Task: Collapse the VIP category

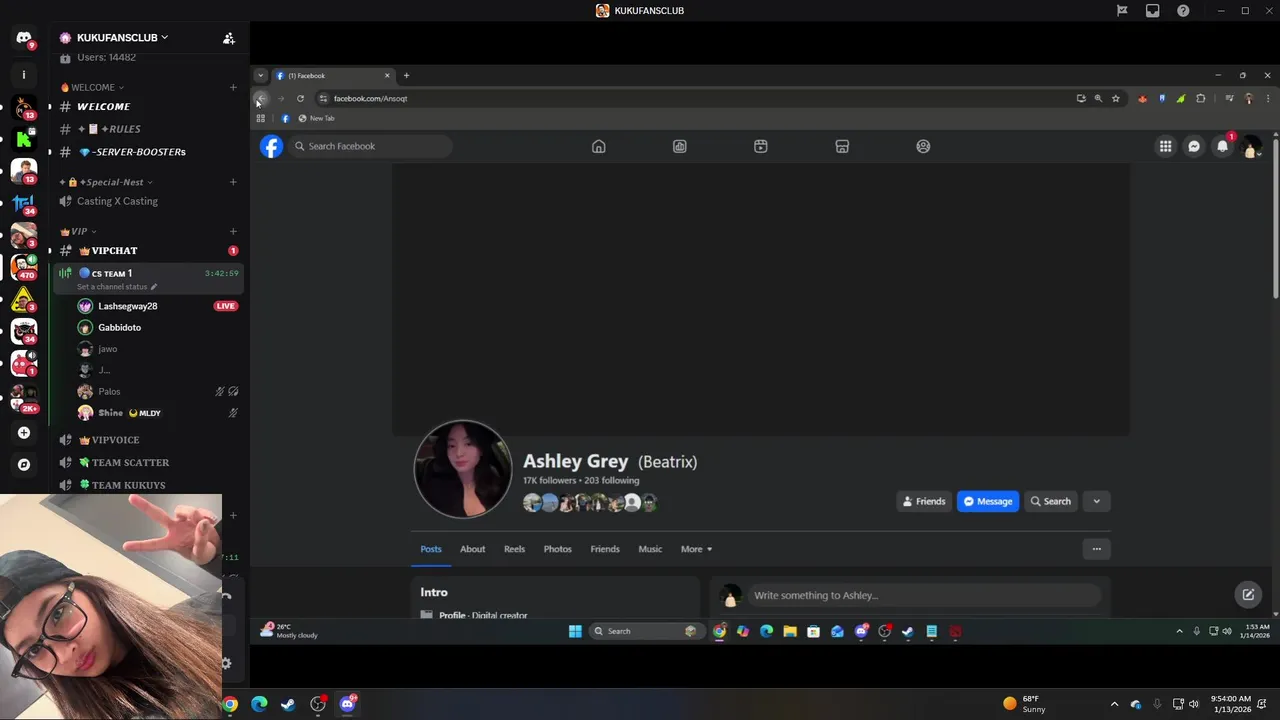Action: coord(78,231)
